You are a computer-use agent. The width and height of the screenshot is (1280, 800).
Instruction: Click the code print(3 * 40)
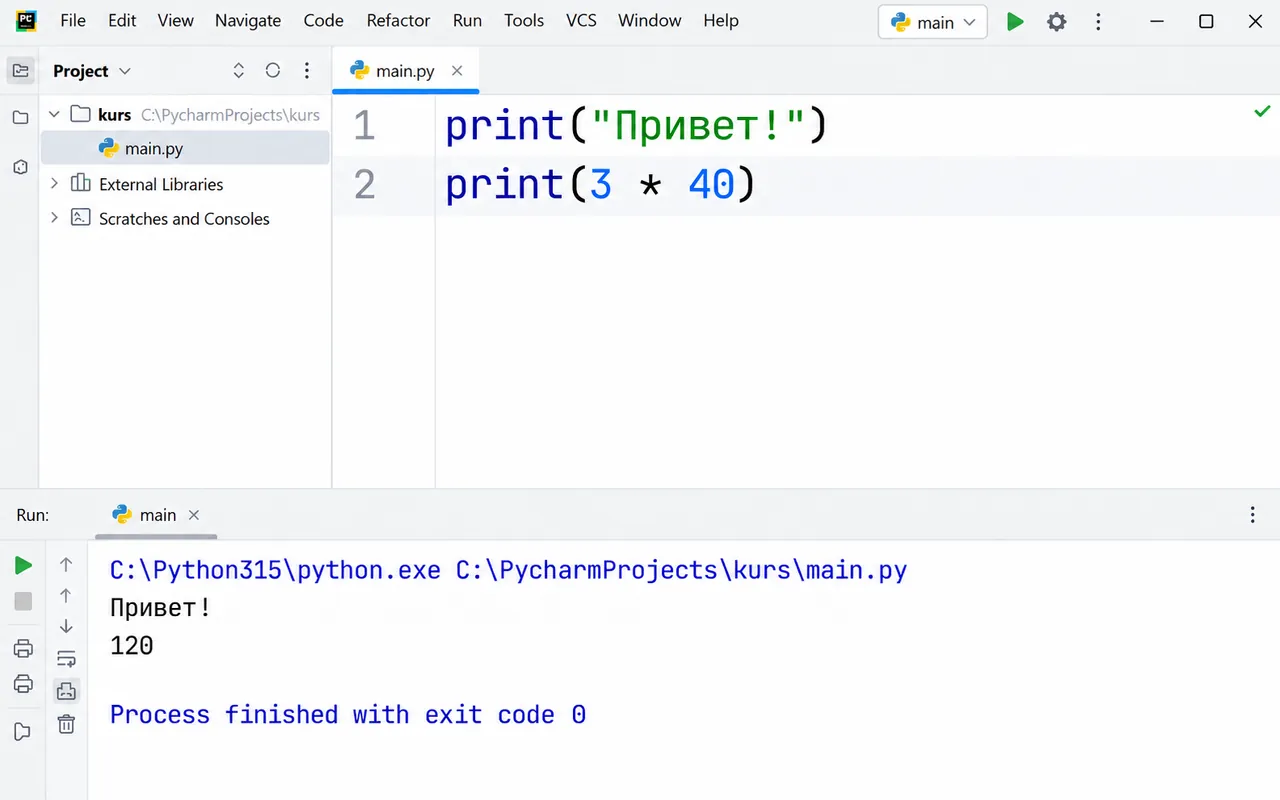(x=600, y=185)
